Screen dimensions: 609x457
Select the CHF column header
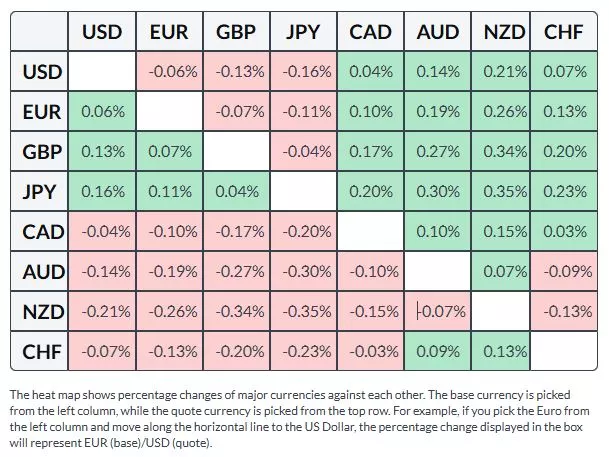pyautogui.click(x=564, y=32)
